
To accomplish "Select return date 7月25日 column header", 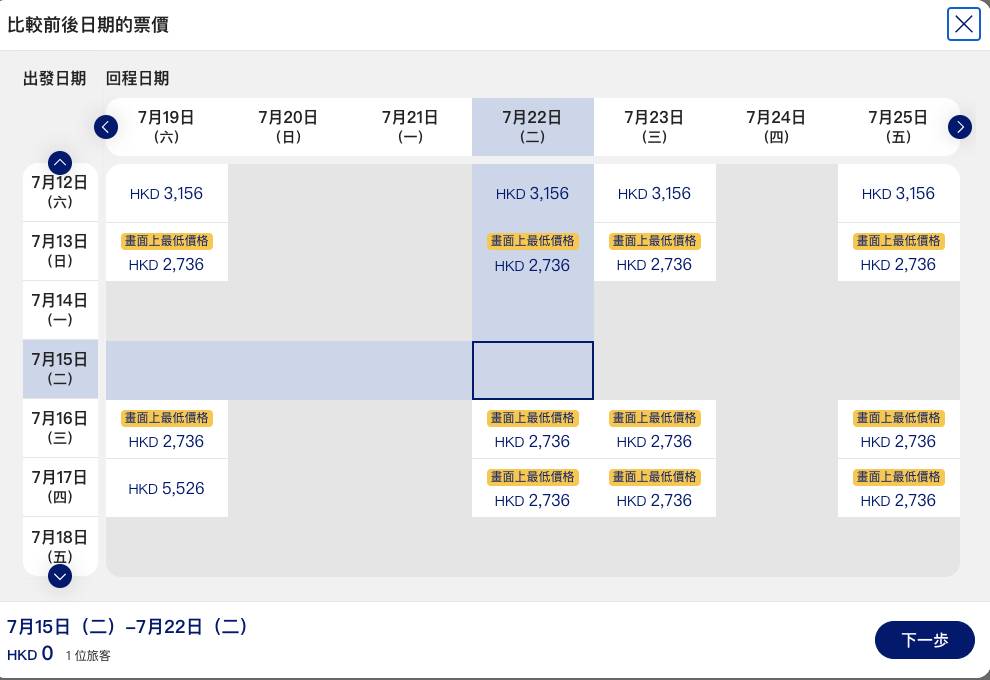I will point(898,126).
